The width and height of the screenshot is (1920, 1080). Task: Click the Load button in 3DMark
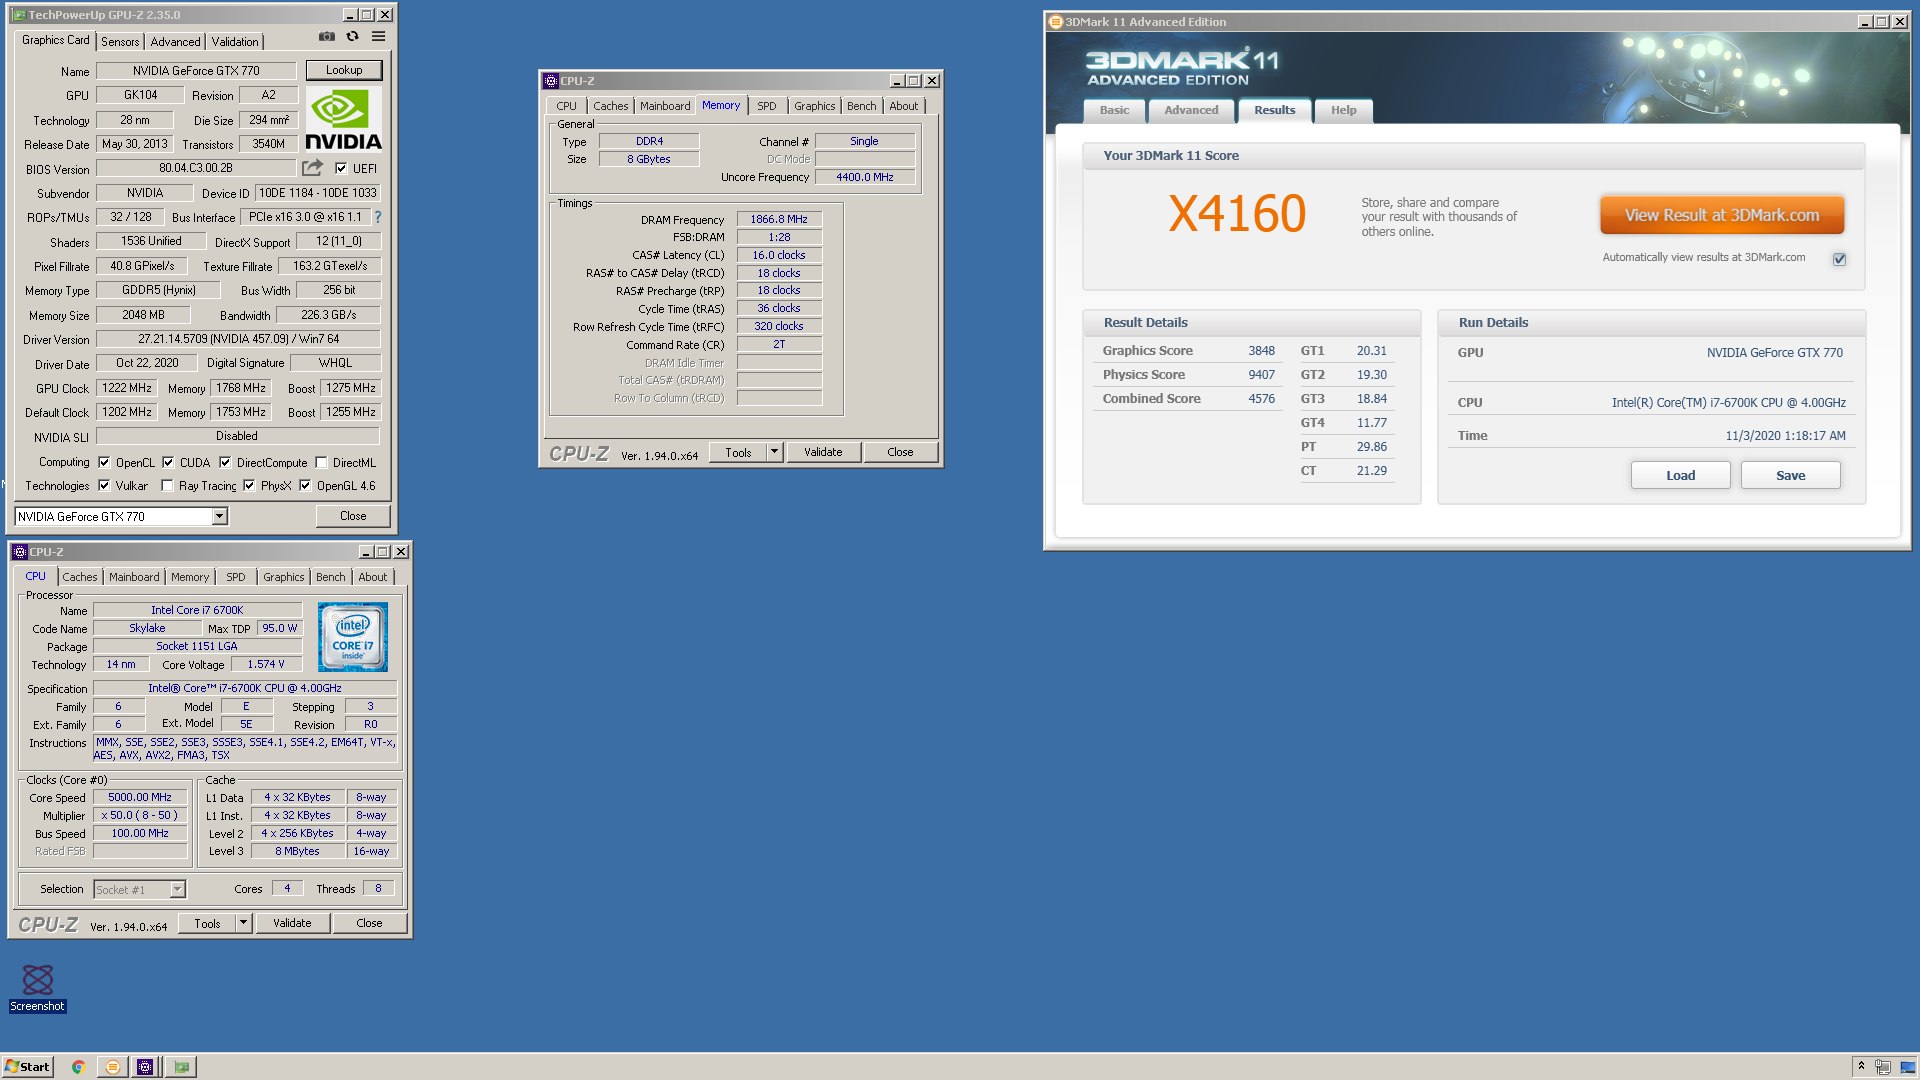1680,475
